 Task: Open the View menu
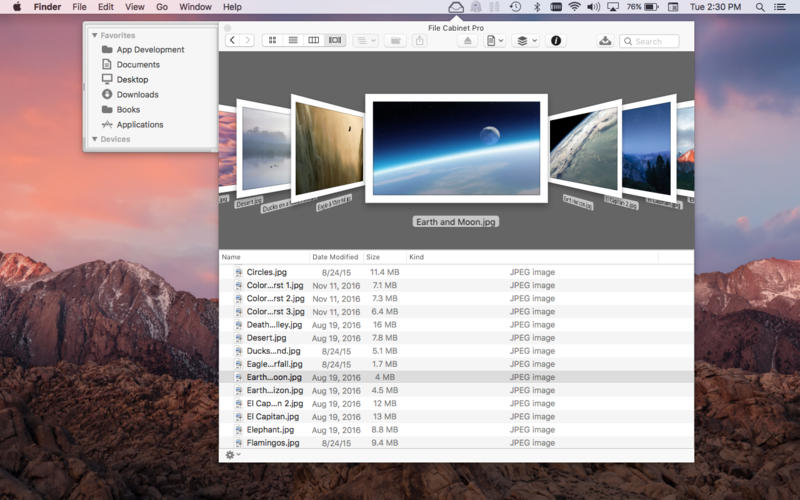[x=135, y=7]
